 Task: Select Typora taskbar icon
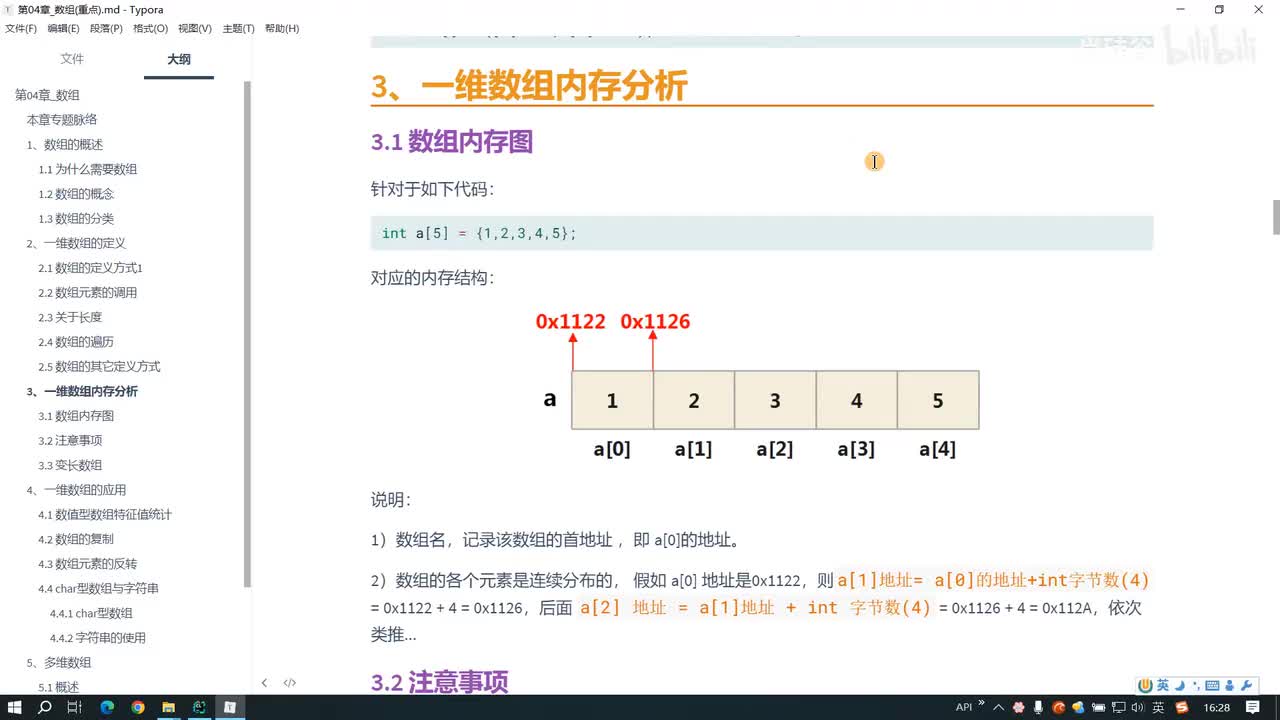tap(230, 707)
